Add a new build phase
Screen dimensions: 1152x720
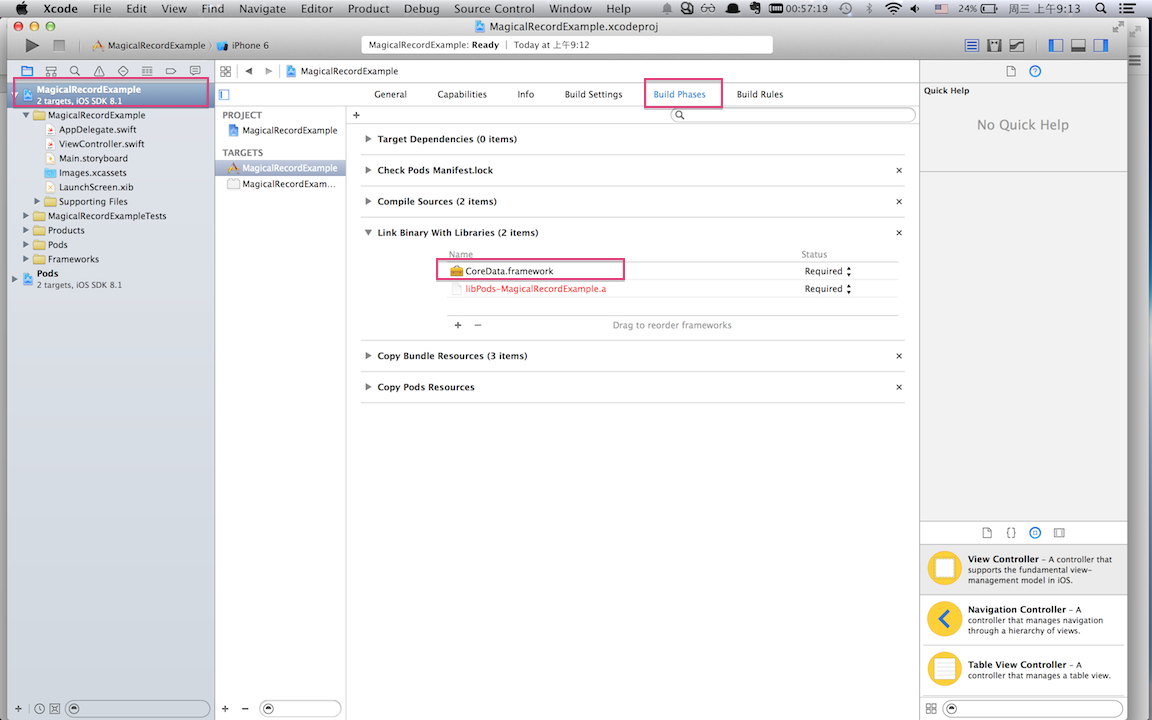click(x=356, y=115)
